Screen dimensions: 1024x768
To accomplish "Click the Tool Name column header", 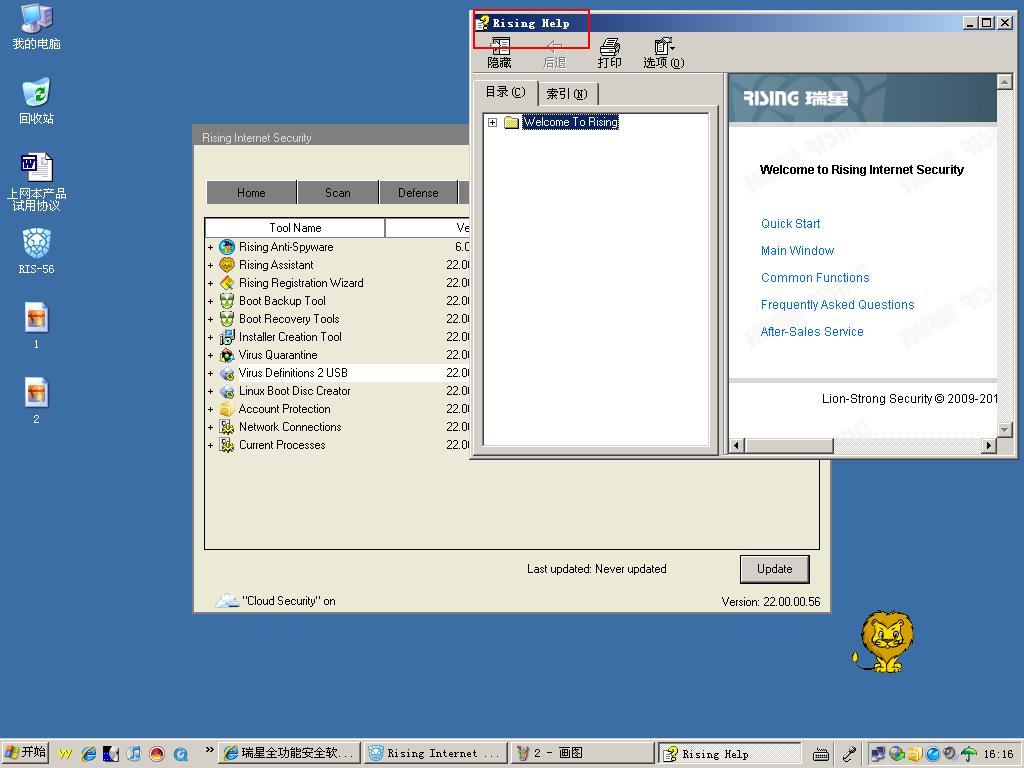I will click(x=295, y=228).
